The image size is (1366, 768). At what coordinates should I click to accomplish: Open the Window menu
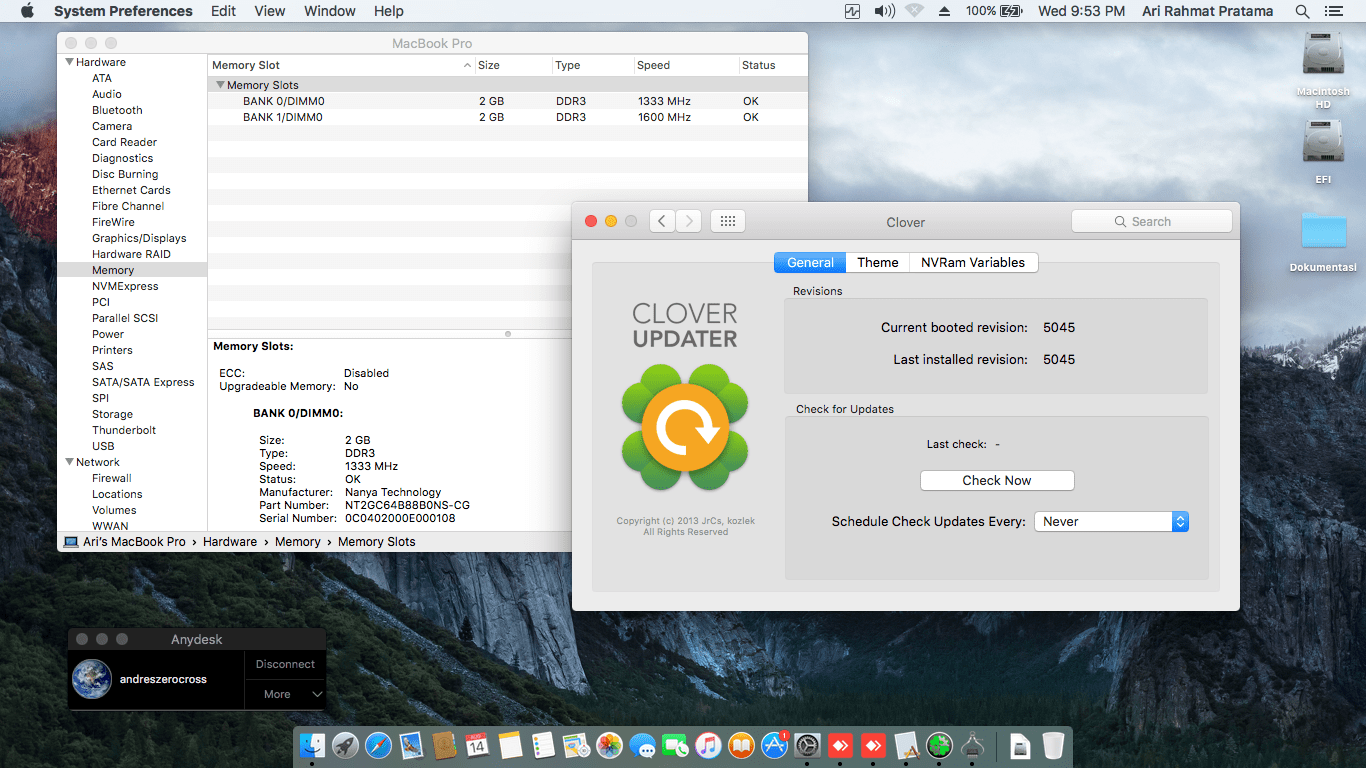(x=330, y=11)
